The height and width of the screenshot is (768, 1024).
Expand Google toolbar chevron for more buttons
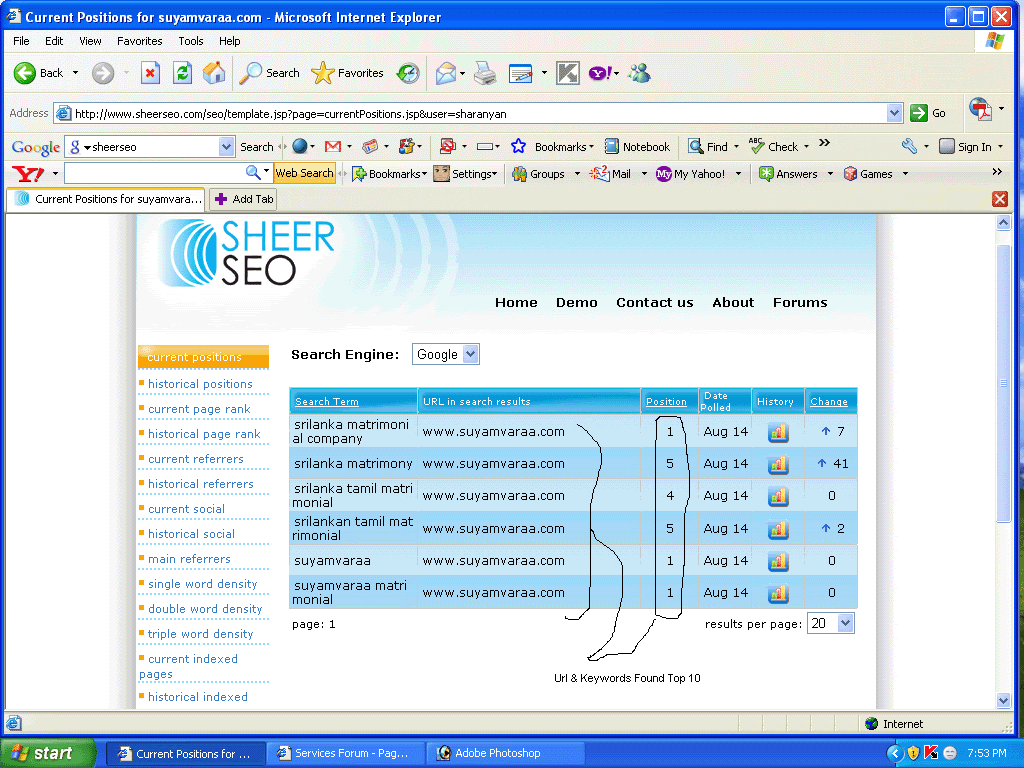point(825,143)
